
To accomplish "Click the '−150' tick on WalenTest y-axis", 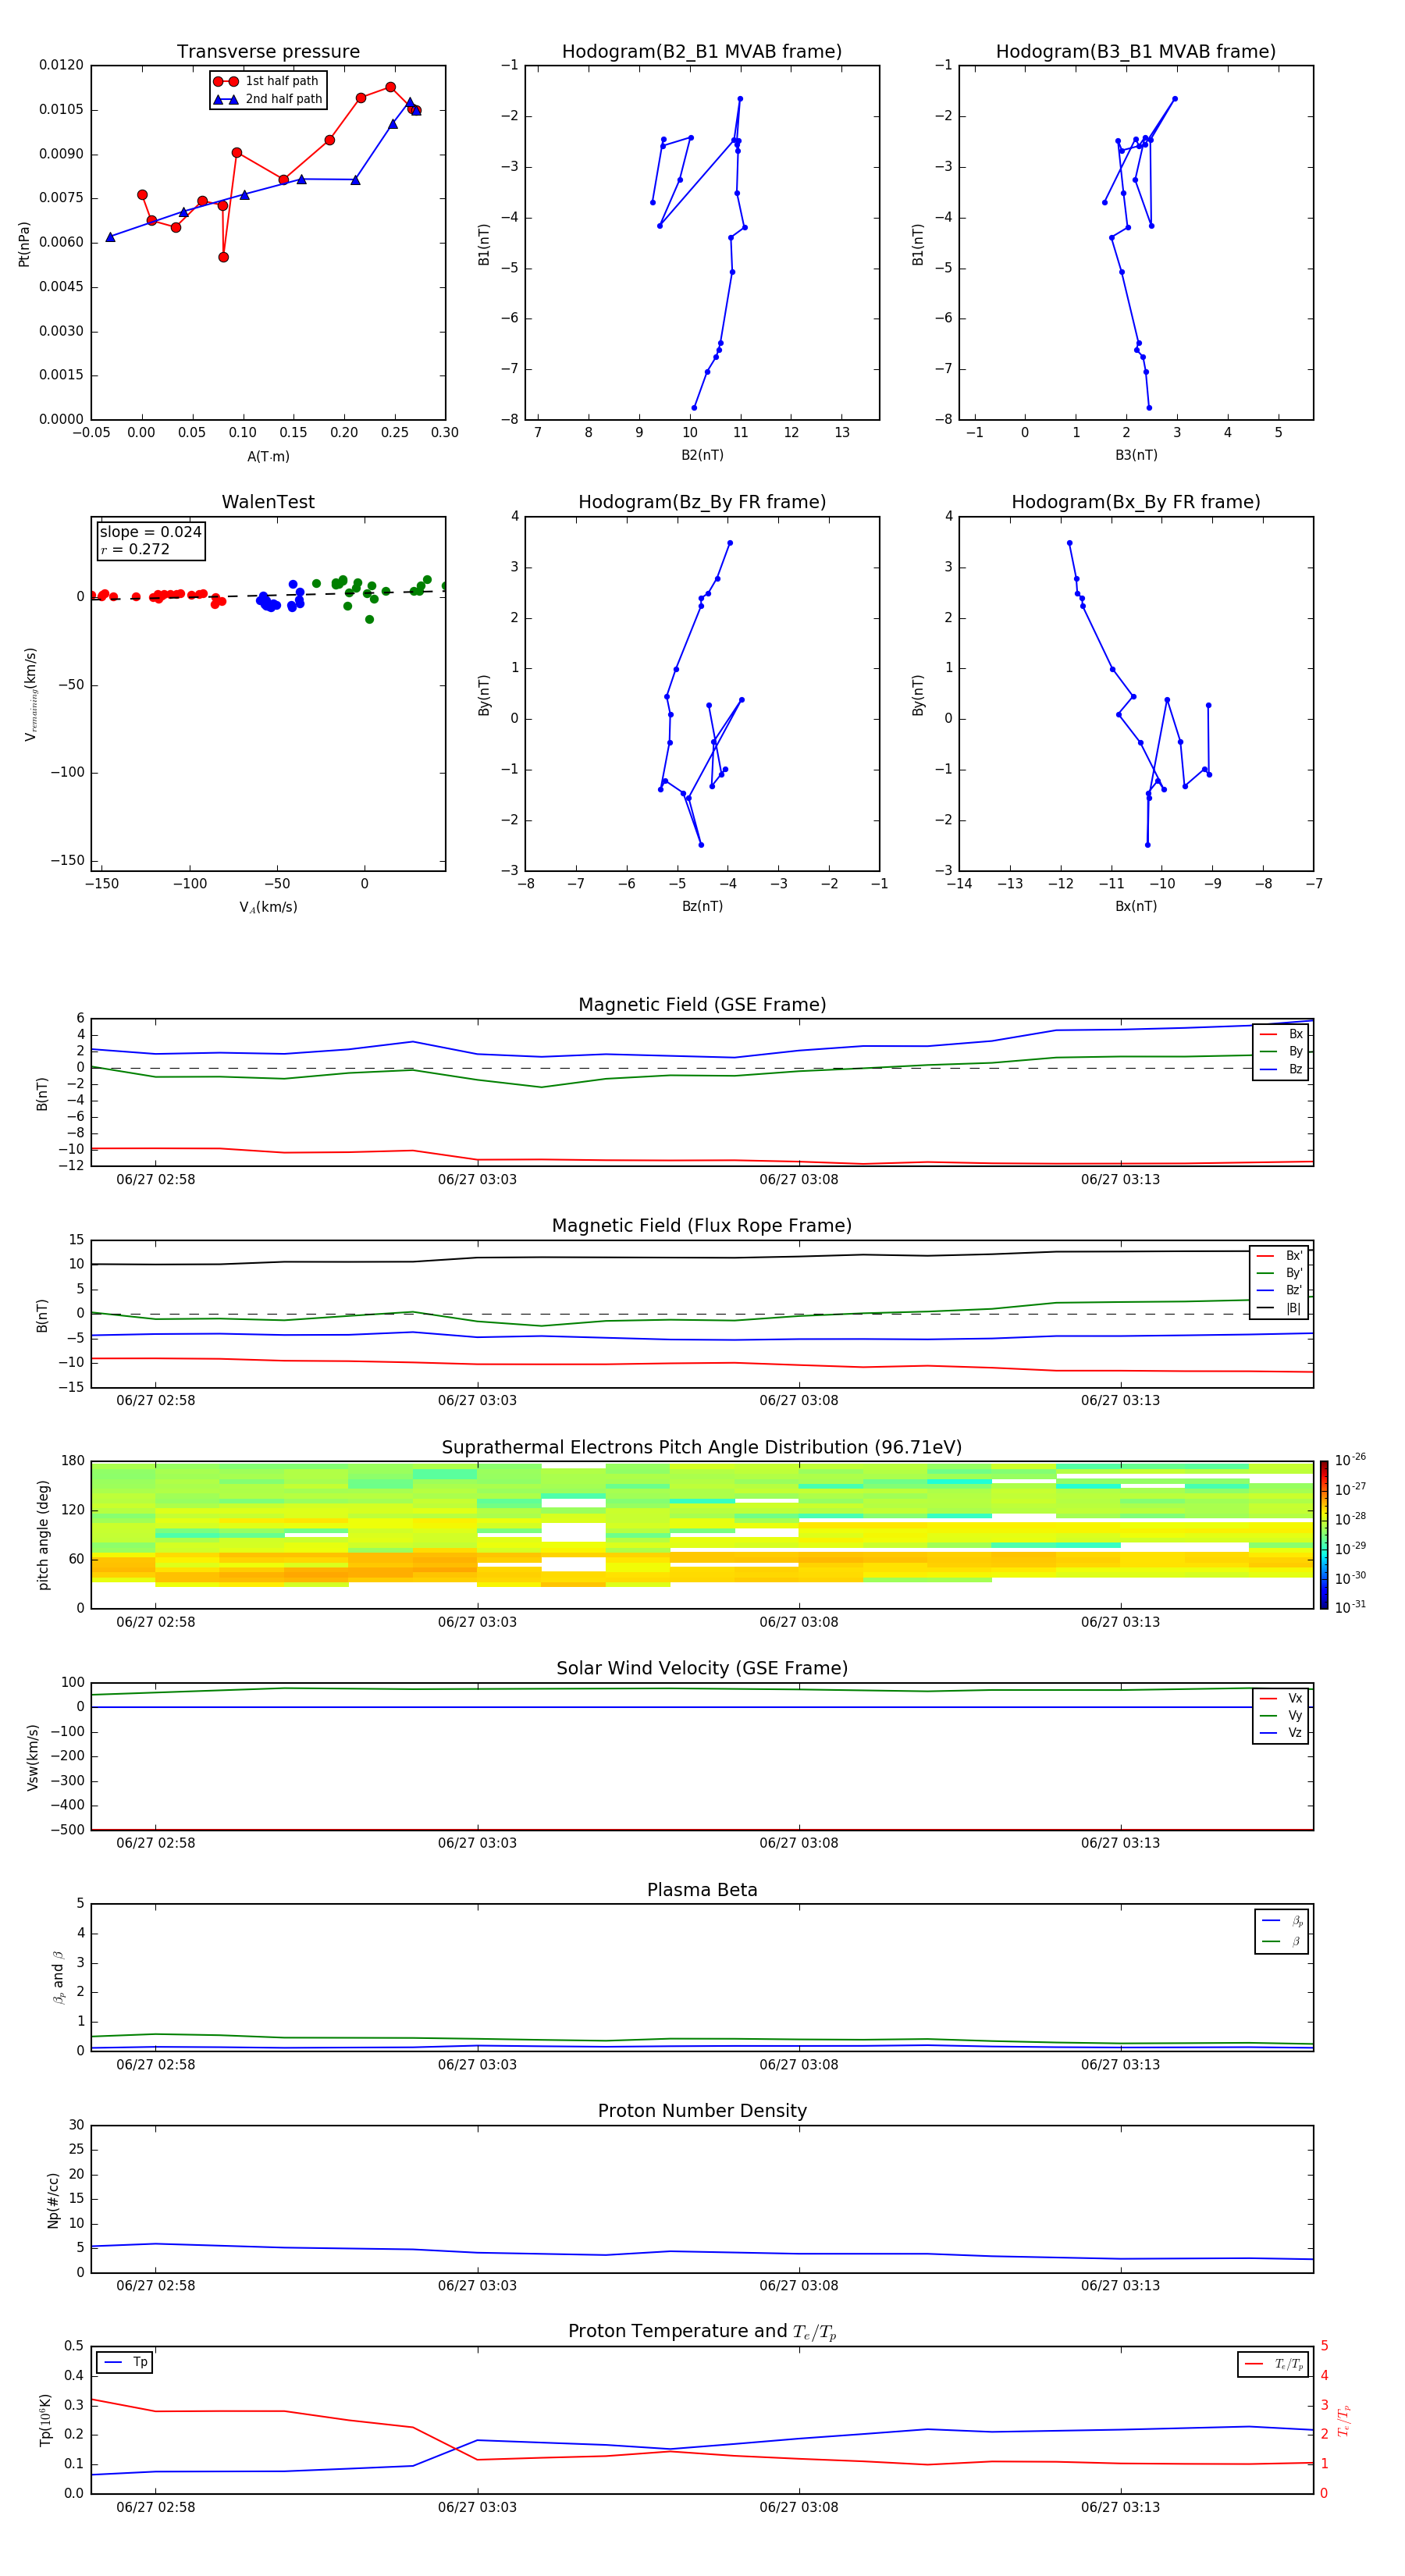I will (68, 860).
